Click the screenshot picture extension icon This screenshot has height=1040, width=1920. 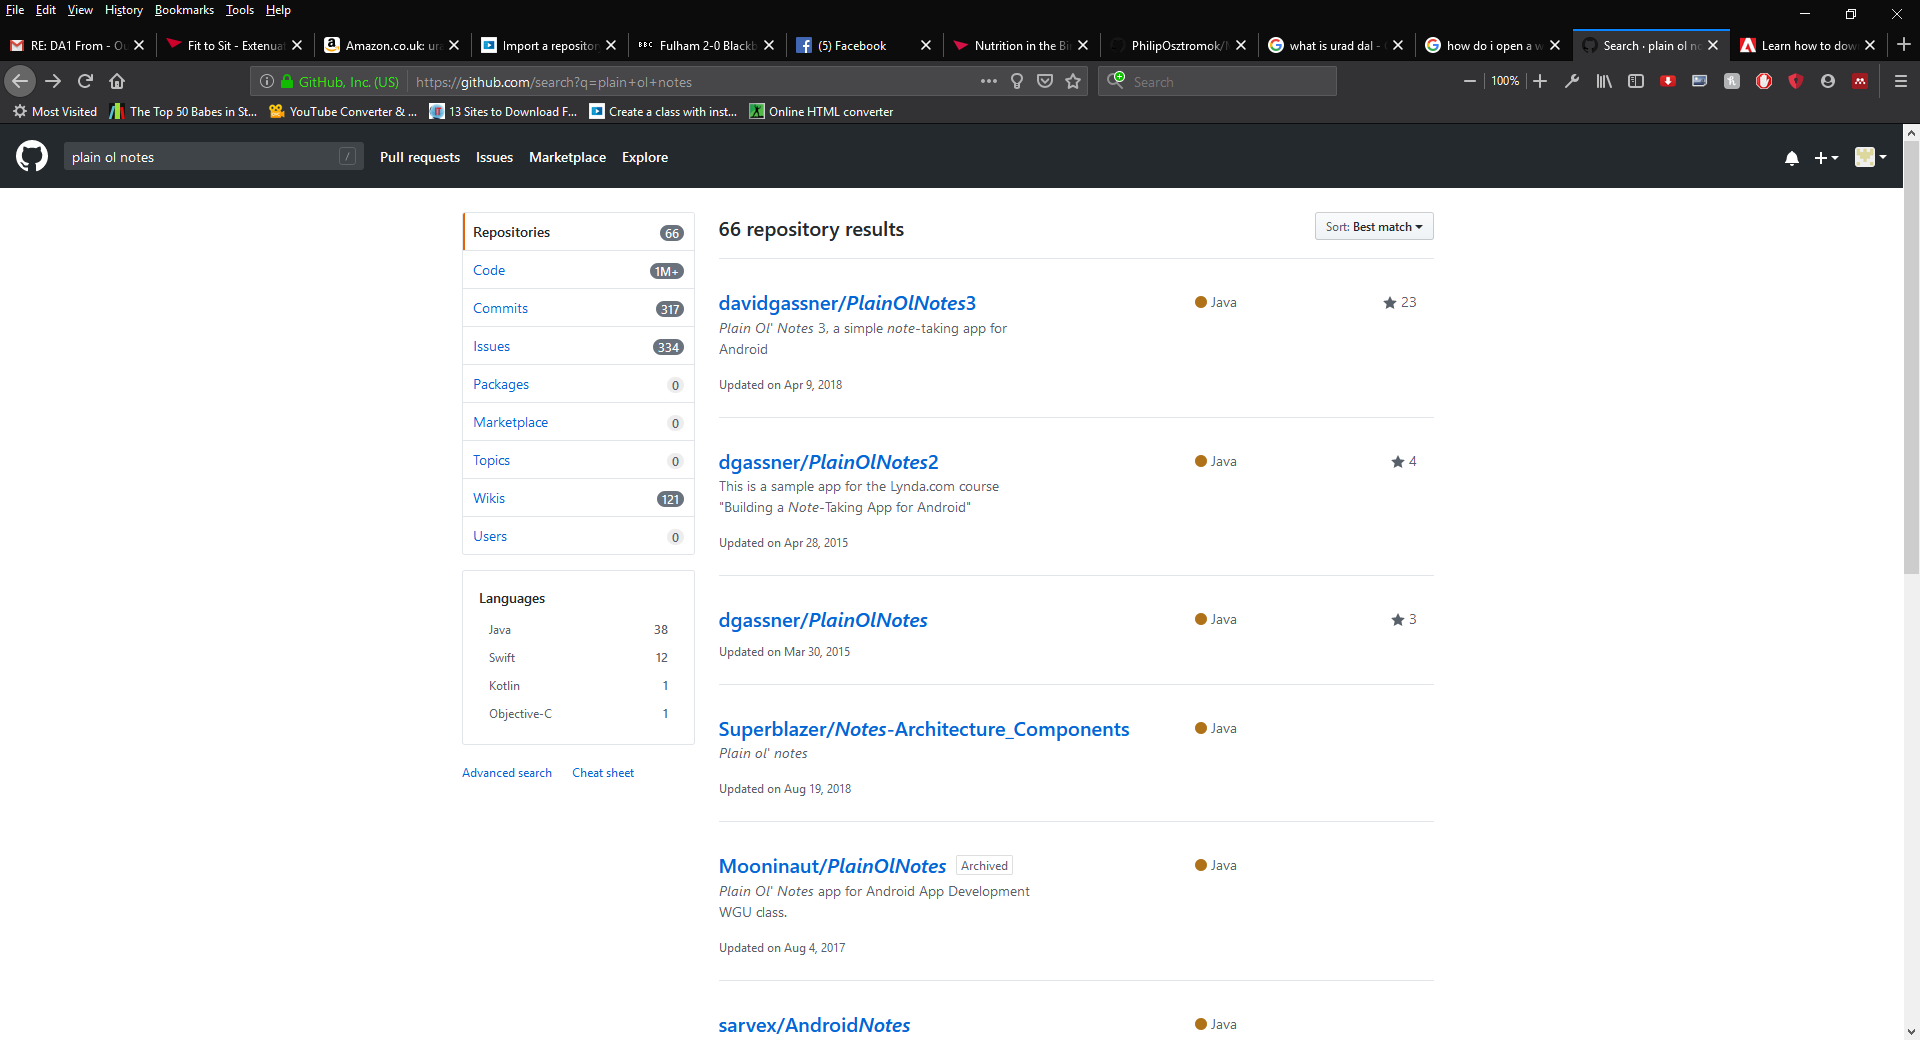pos(1700,81)
